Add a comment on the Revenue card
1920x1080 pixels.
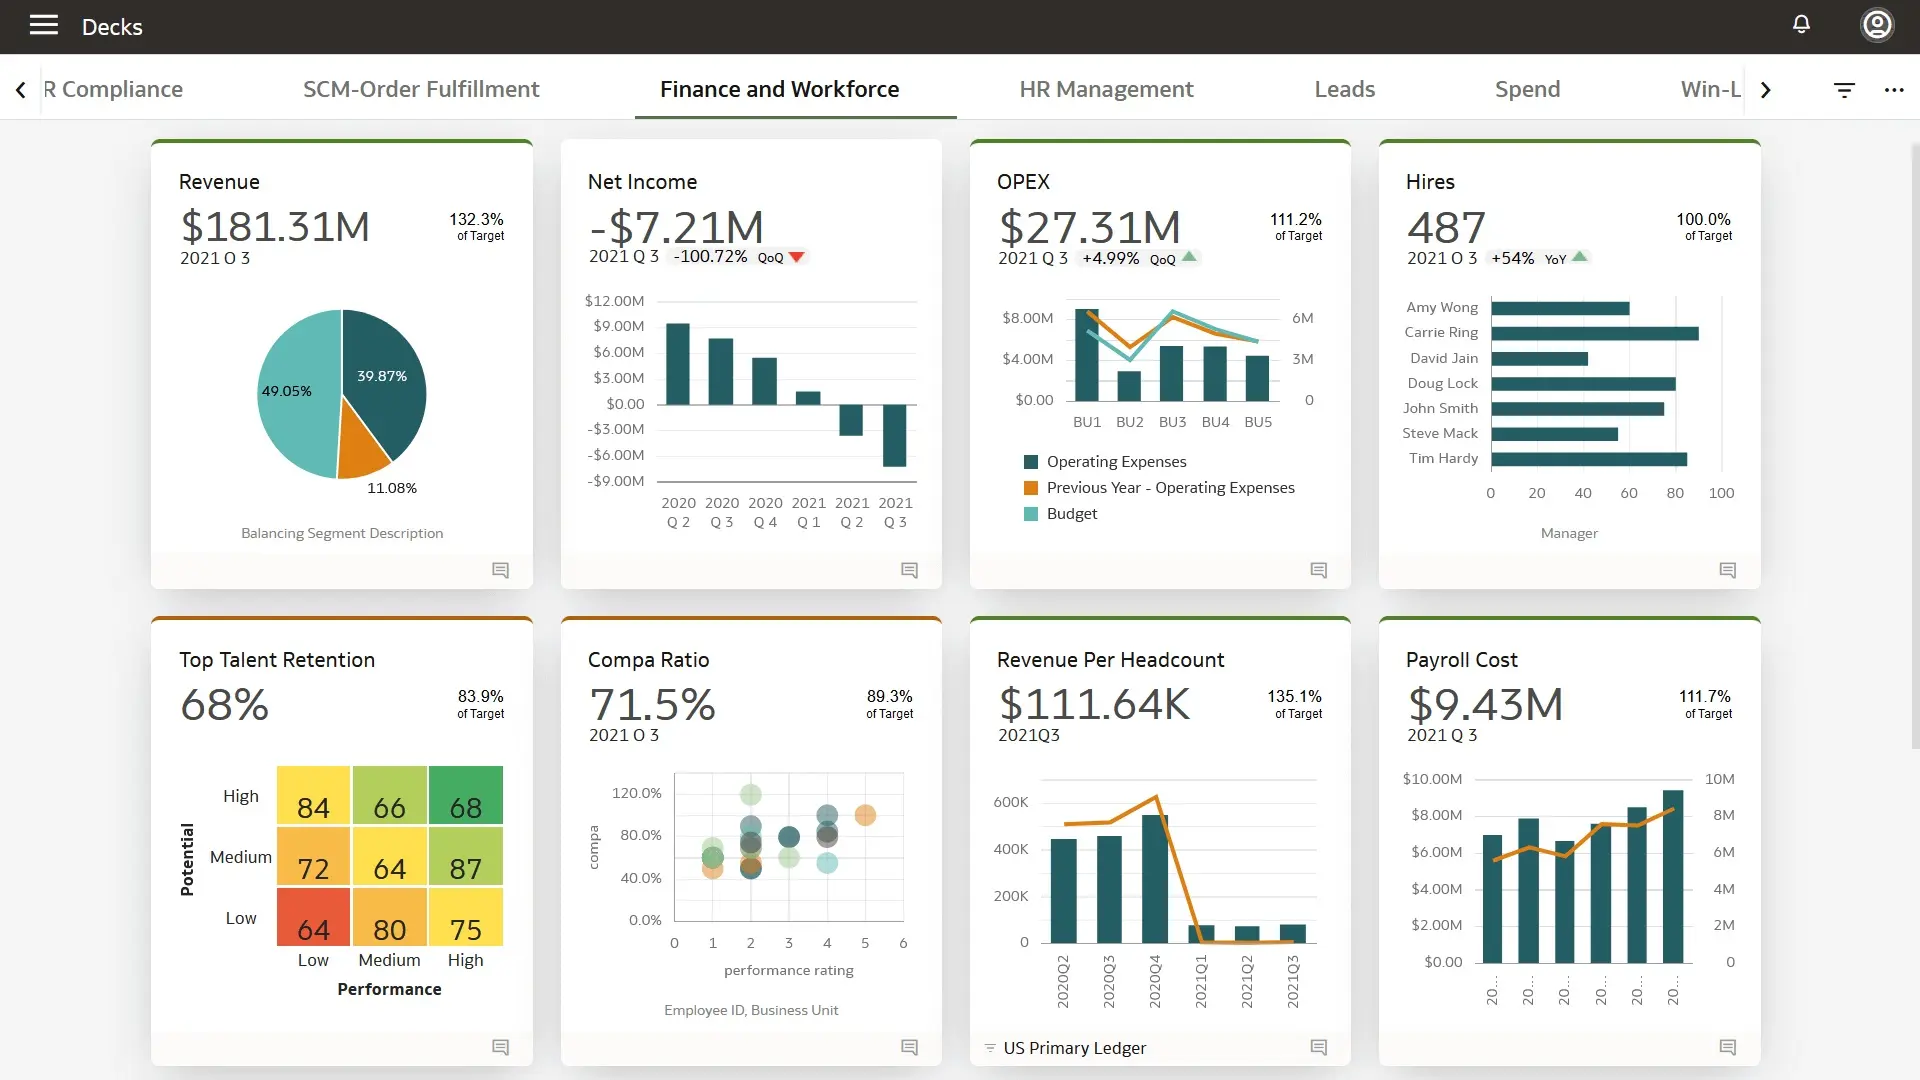(x=500, y=570)
